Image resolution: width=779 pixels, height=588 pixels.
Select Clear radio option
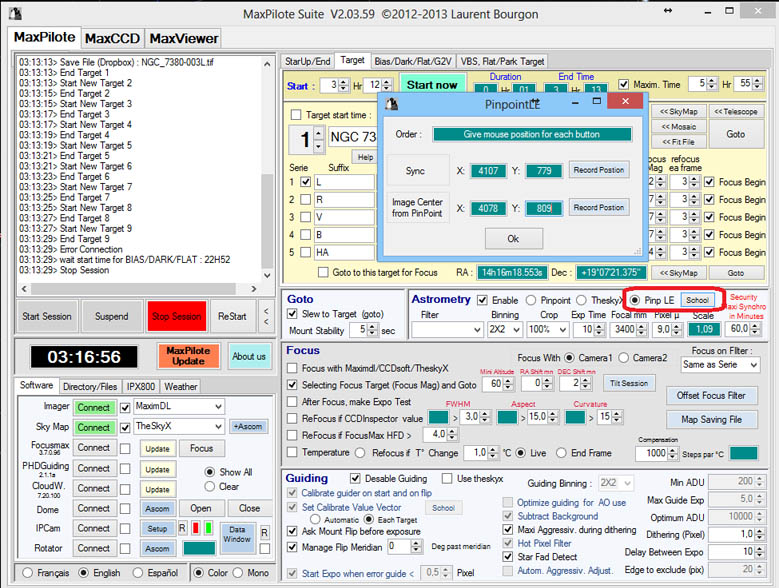point(210,486)
